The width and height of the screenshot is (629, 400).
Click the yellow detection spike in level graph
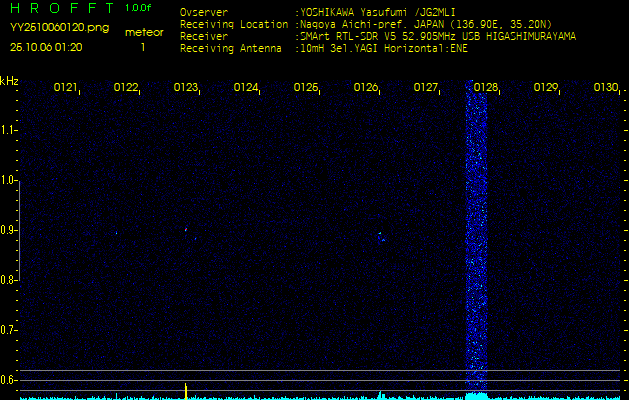(x=186, y=391)
